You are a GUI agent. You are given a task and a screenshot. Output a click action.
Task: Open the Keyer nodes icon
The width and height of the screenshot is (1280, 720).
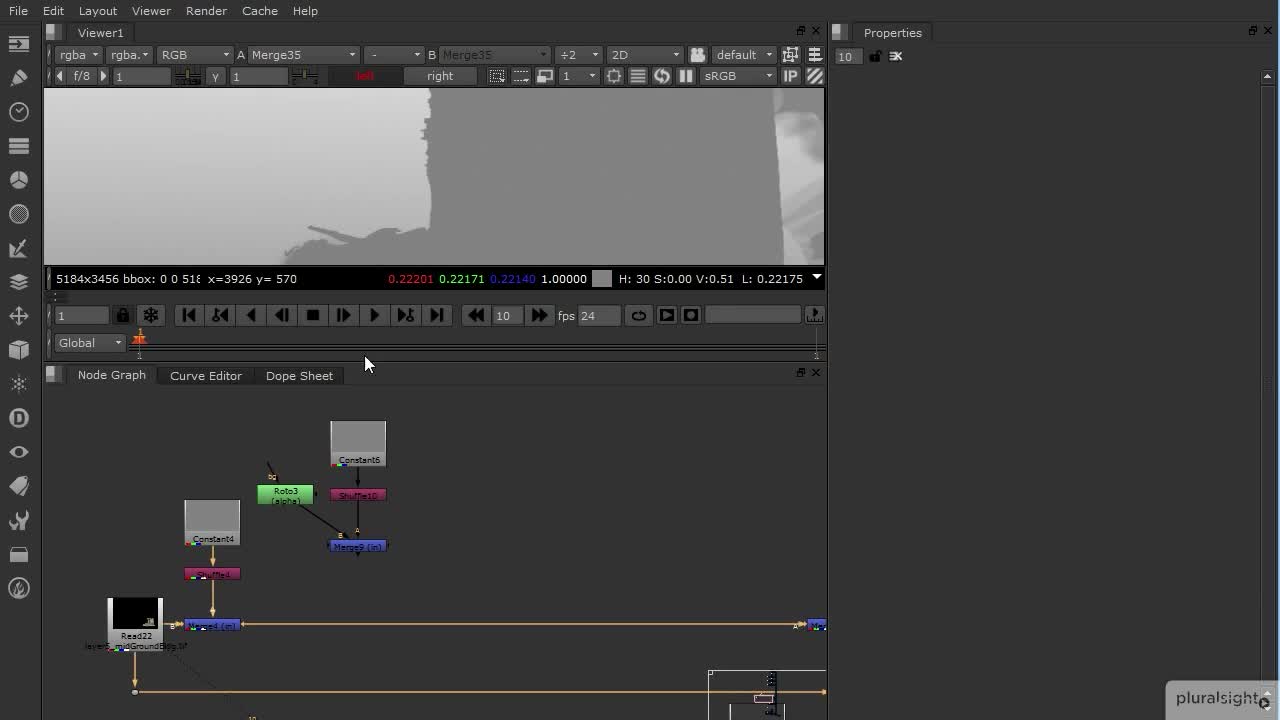point(19,248)
